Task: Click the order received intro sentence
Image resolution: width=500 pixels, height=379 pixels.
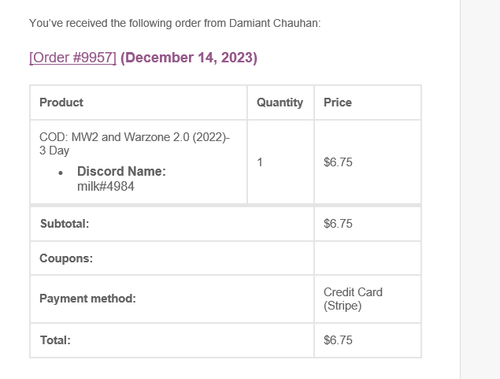Action: (x=175, y=23)
